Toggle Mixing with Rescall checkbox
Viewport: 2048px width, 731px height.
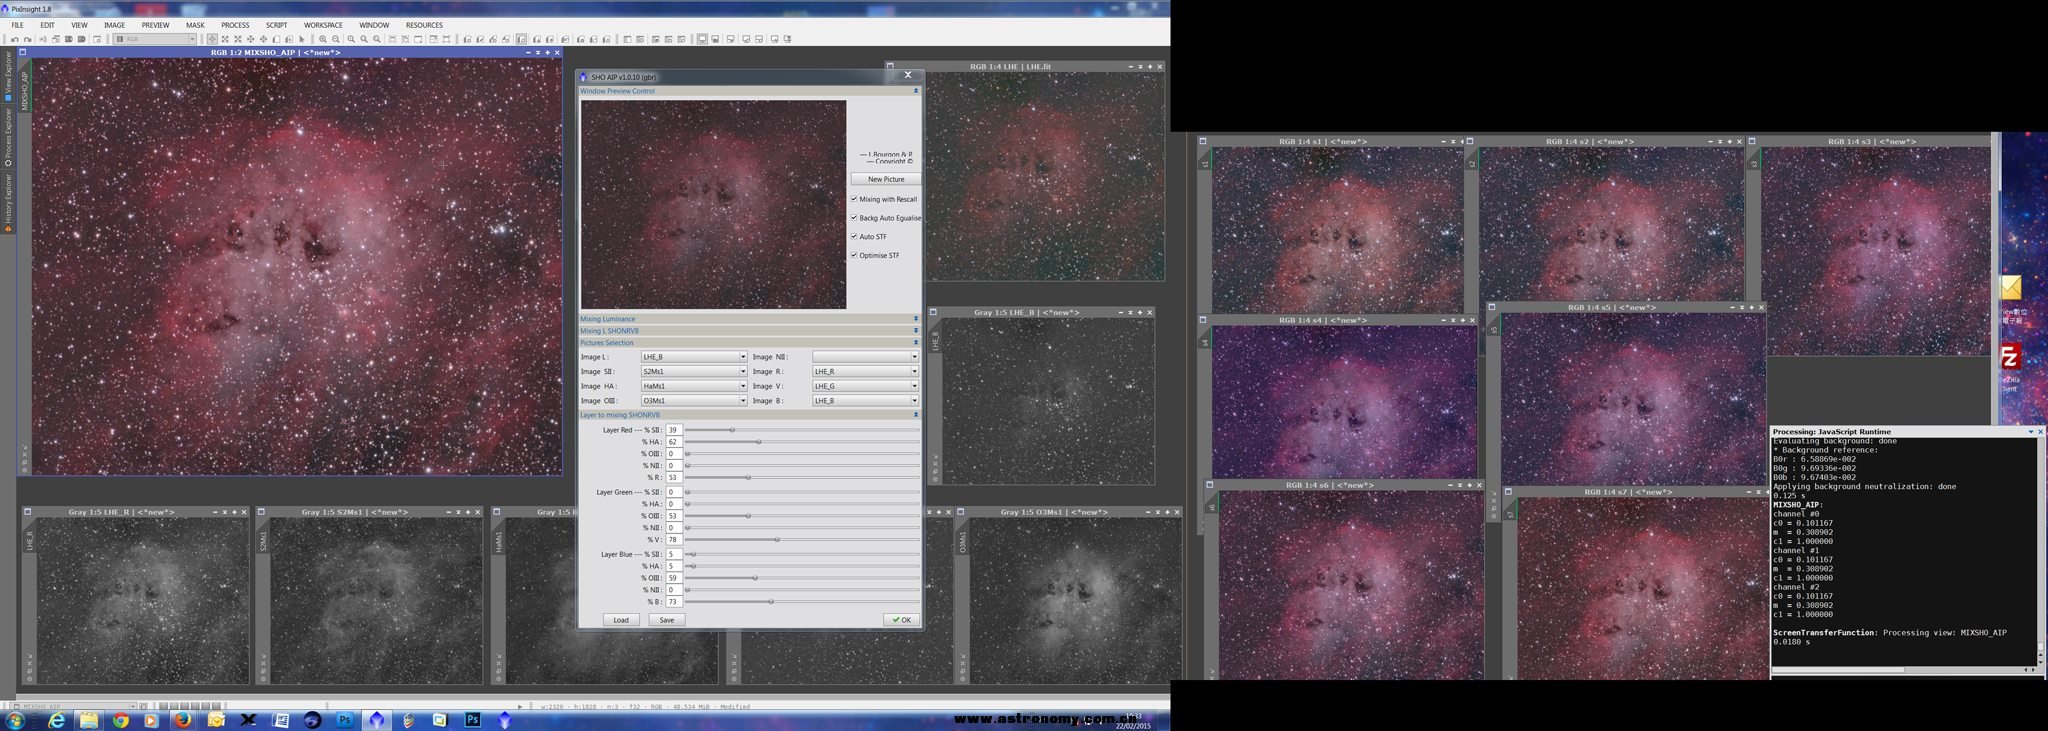[x=854, y=199]
